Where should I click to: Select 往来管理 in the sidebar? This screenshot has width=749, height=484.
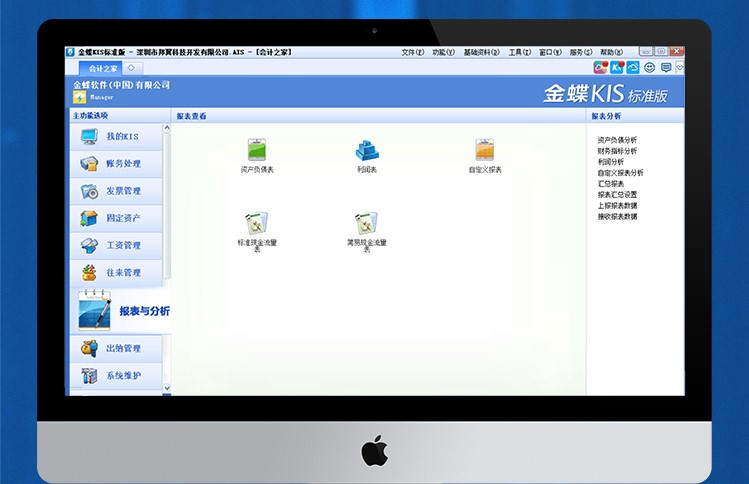point(116,273)
